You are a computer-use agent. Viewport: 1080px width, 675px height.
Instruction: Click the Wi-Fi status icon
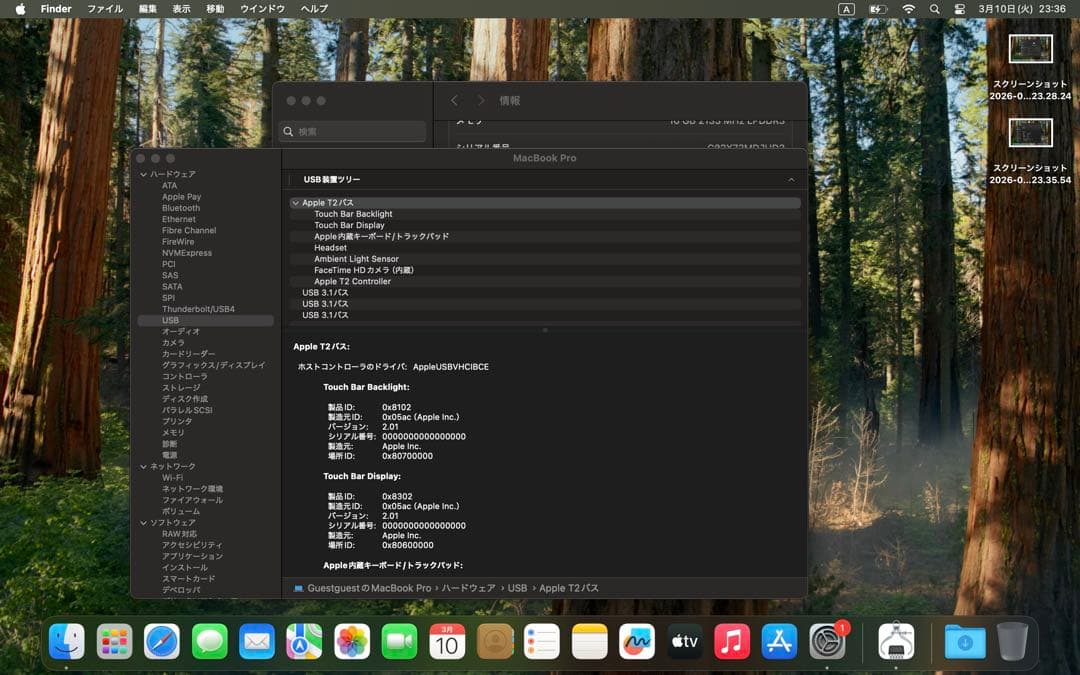[x=908, y=9]
